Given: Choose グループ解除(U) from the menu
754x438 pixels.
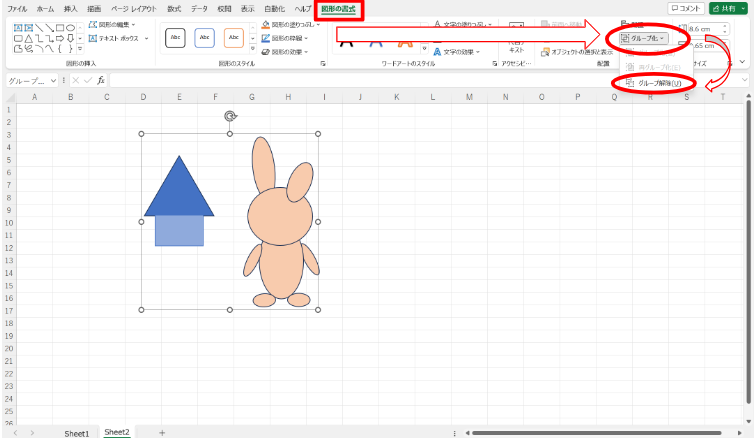Looking at the screenshot, I should click(654, 83).
